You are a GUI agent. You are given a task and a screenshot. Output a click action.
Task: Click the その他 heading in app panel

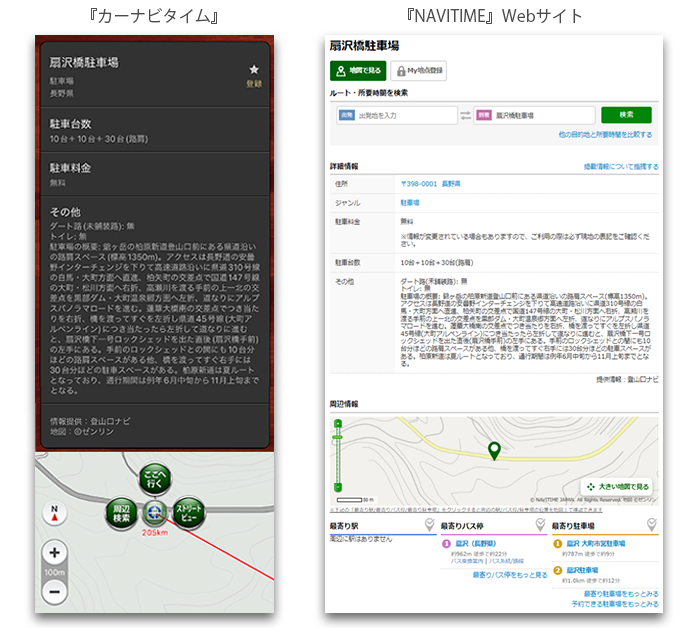pyautogui.click(x=65, y=212)
